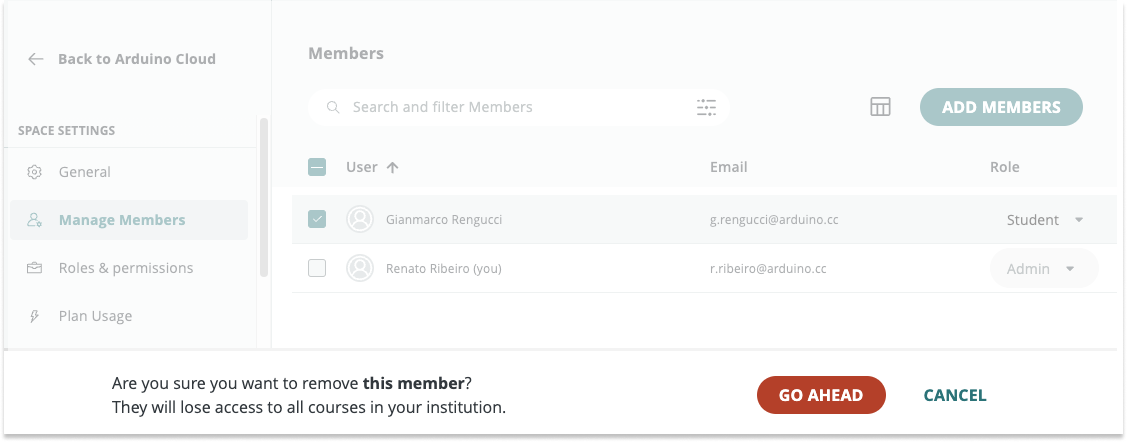Check Renato Ribeiro's row checkbox
The height and width of the screenshot is (442, 1127).
click(317, 268)
